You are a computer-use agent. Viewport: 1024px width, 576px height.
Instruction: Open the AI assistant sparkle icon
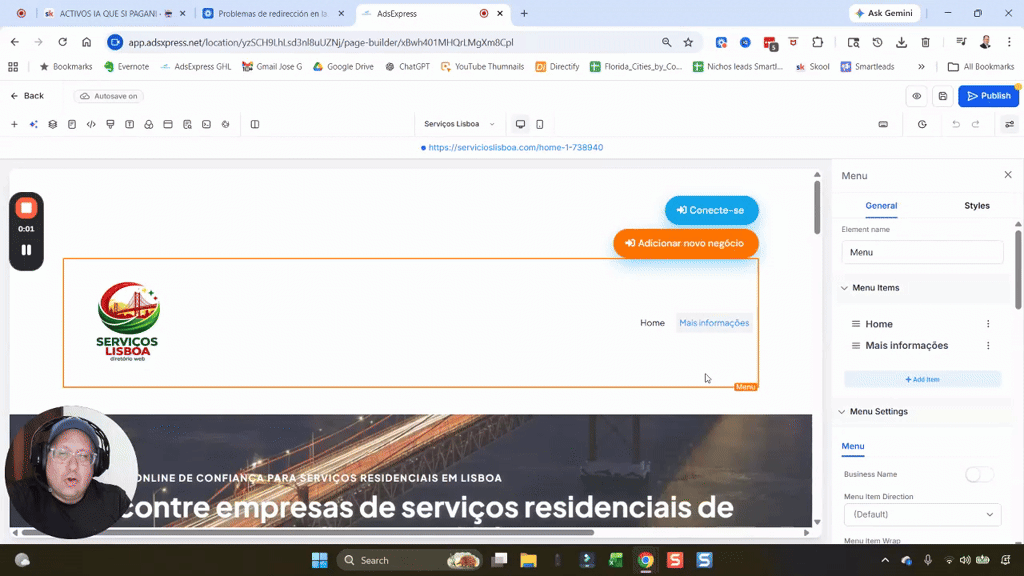coord(33,124)
